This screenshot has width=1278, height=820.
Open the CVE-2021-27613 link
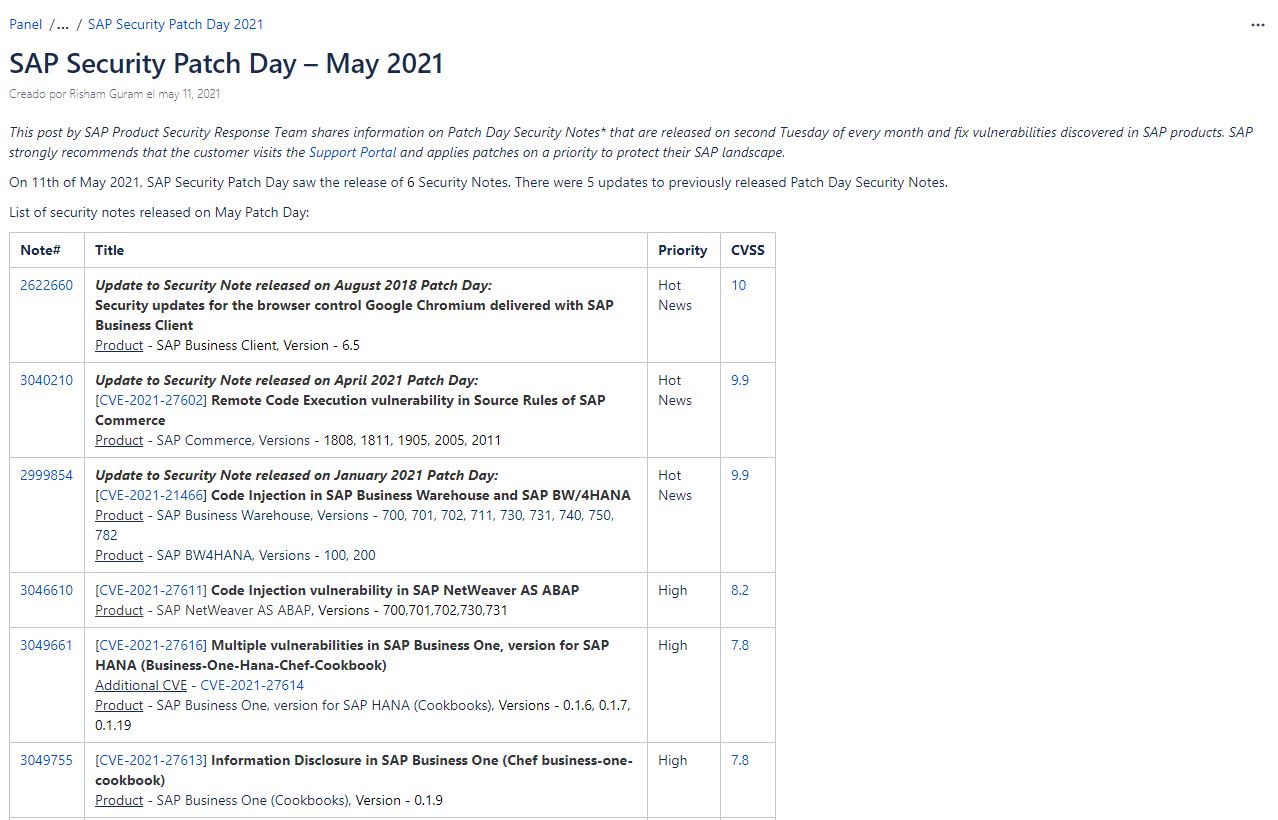[x=151, y=760]
